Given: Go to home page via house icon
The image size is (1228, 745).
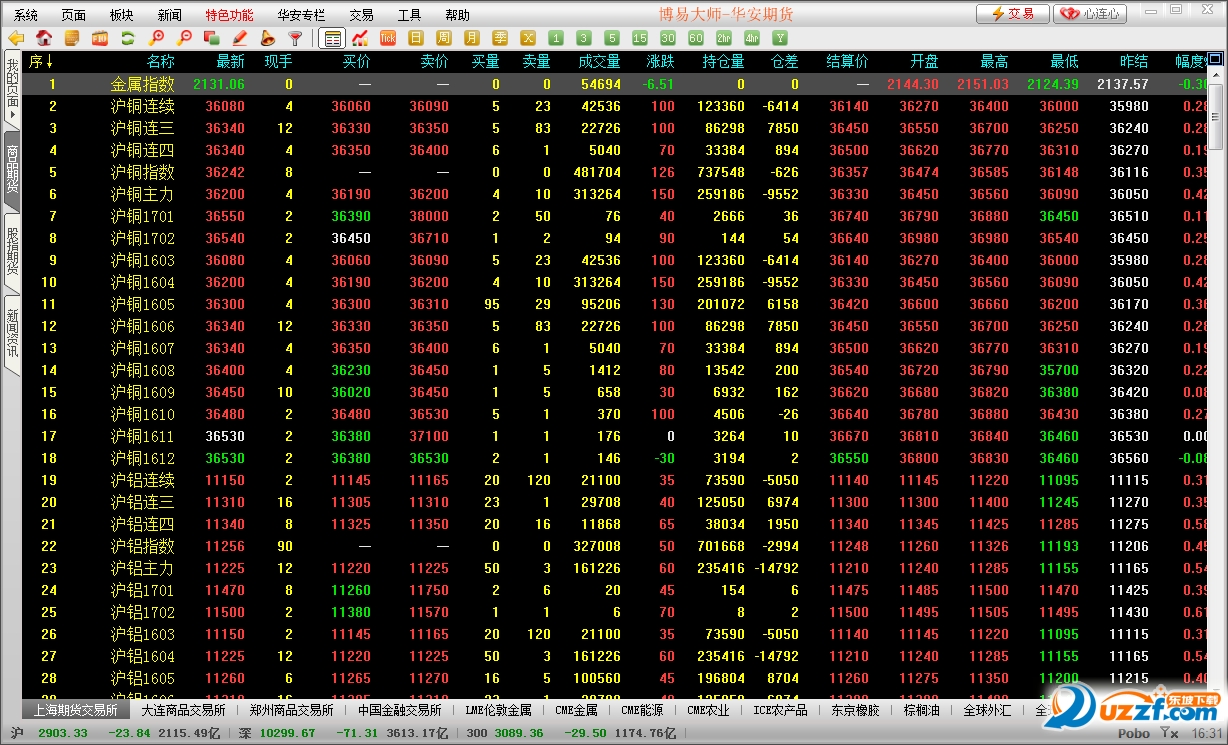Looking at the screenshot, I should click(44, 39).
